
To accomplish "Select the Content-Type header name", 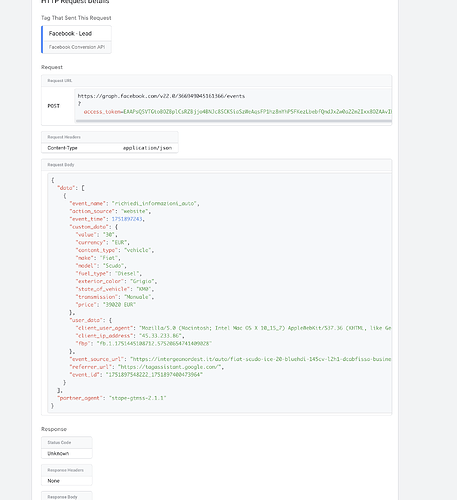I will [x=62, y=148].
